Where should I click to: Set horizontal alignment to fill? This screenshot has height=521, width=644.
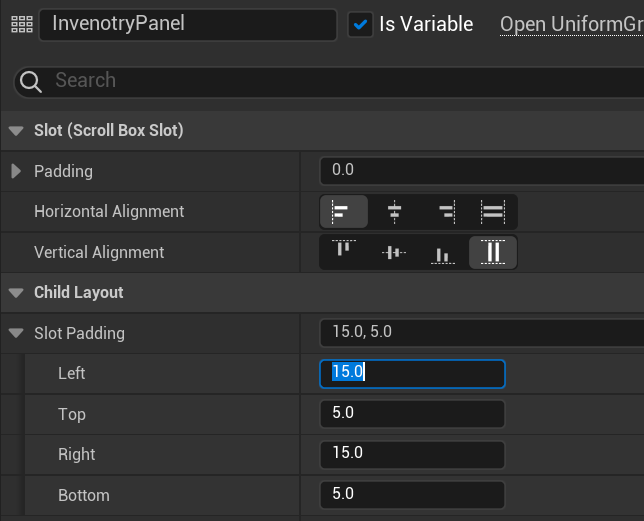click(492, 212)
